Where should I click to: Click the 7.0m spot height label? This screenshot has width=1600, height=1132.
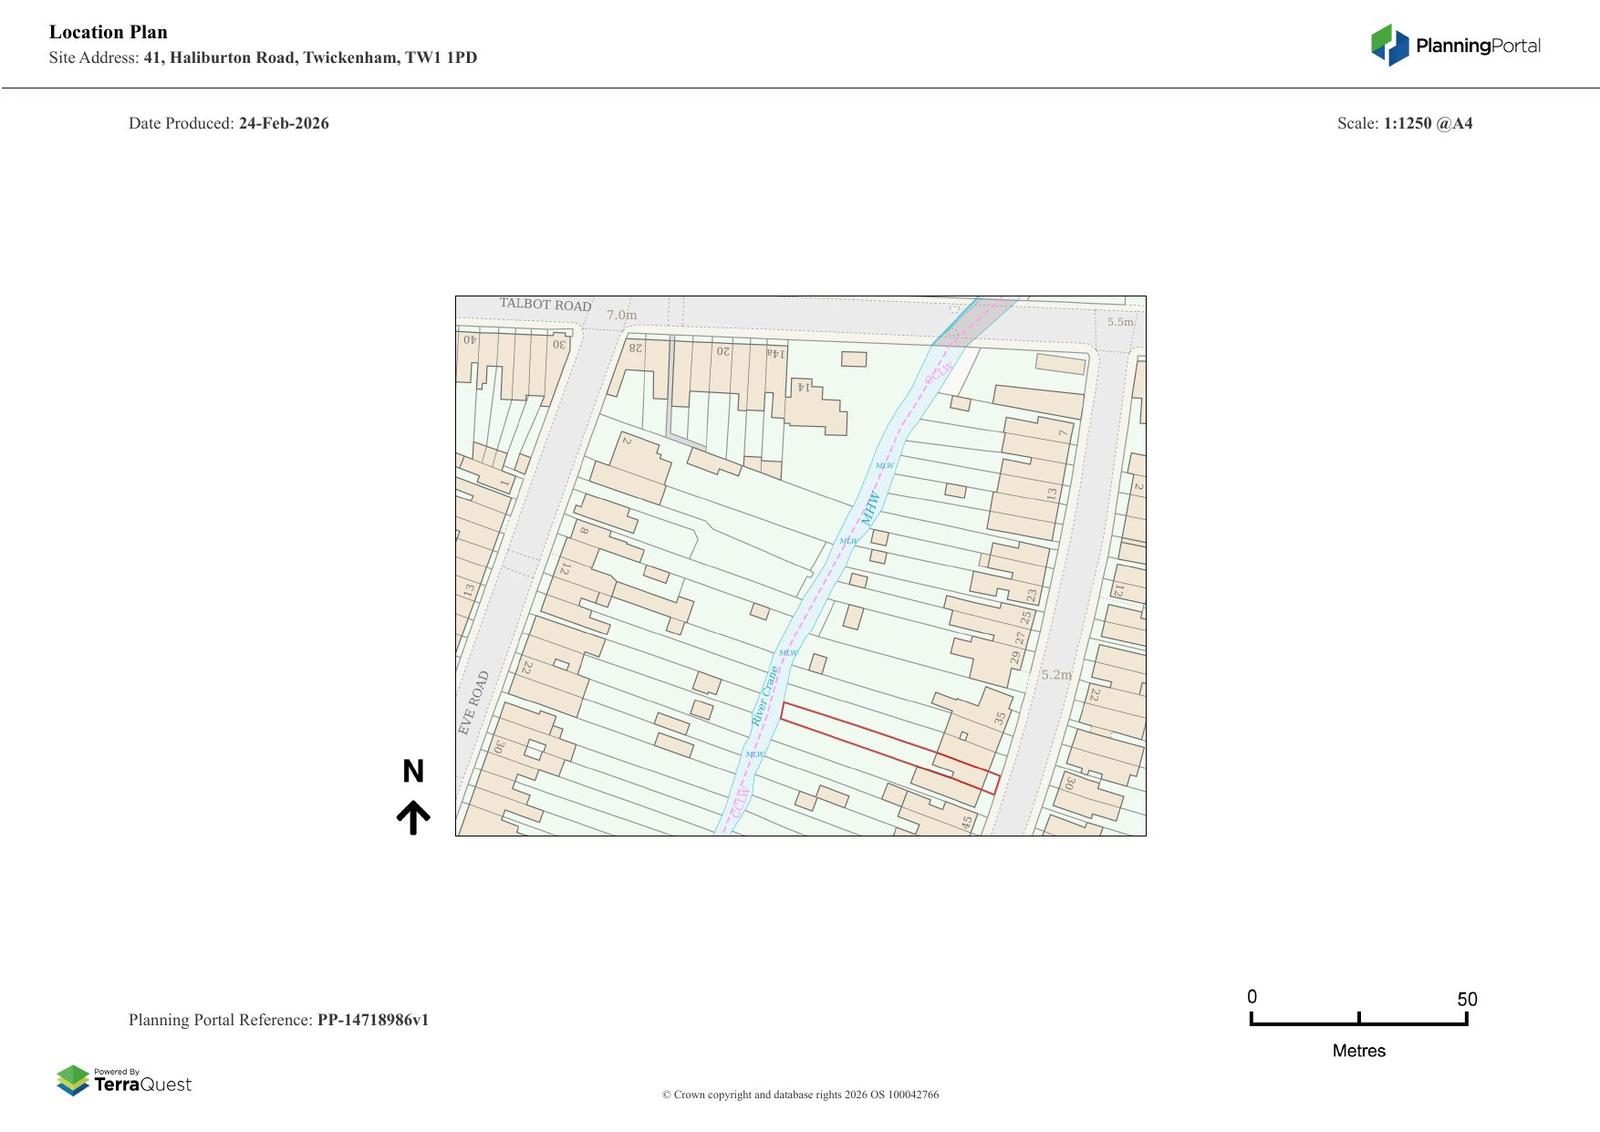point(621,315)
